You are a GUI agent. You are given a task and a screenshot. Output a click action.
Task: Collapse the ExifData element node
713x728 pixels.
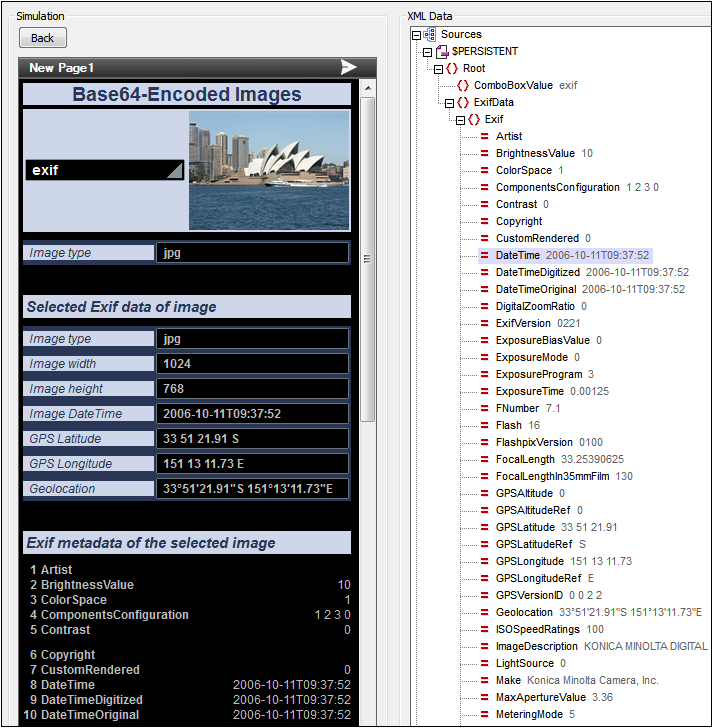(450, 102)
